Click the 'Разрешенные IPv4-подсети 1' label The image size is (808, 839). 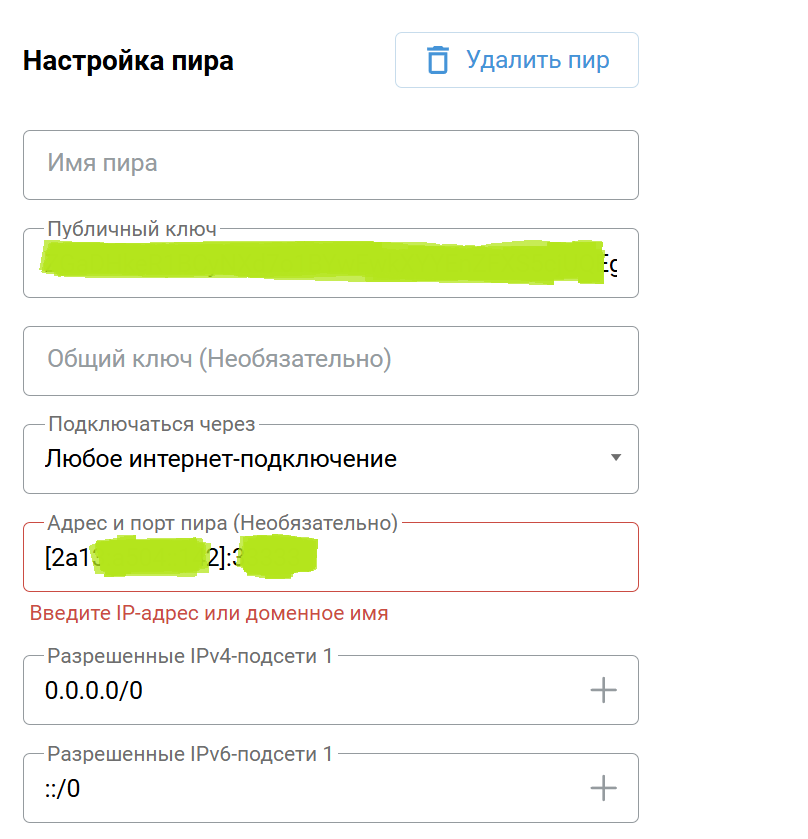point(190,656)
